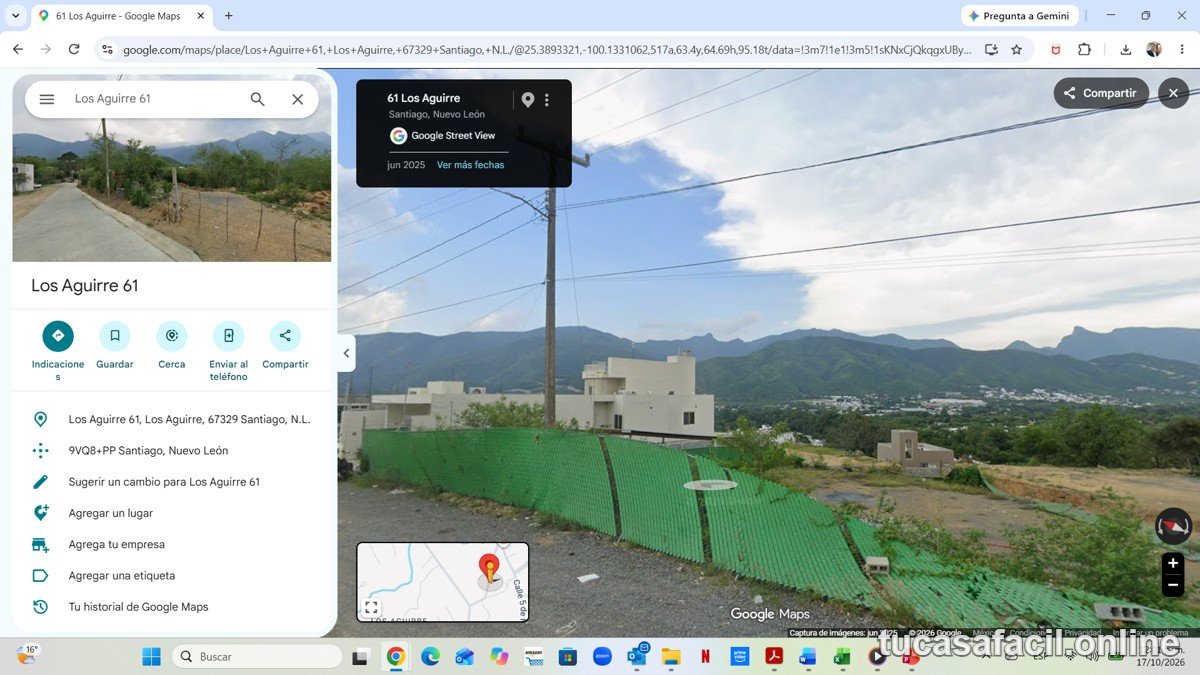
Task: Share the place from the side panel
Action: pos(285,346)
